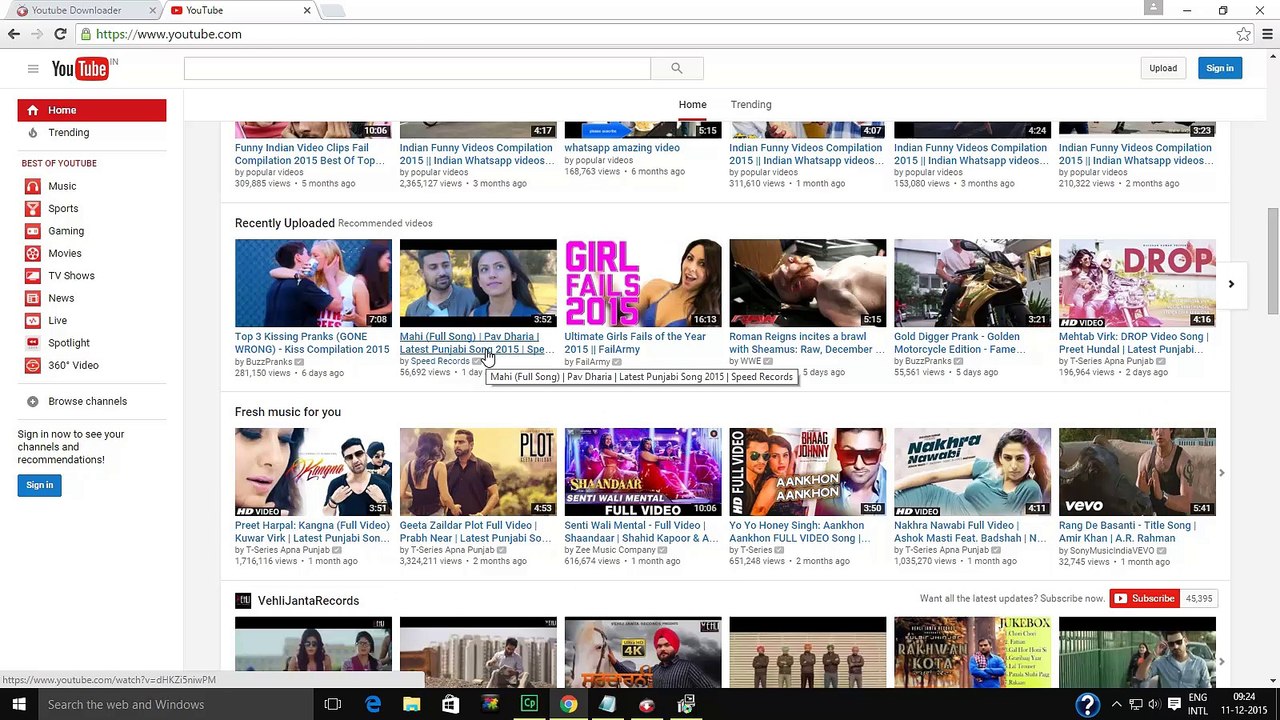Subscribe to VehliJantaRecords channel
The width and height of the screenshot is (1280, 720).
click(1145, 598)
